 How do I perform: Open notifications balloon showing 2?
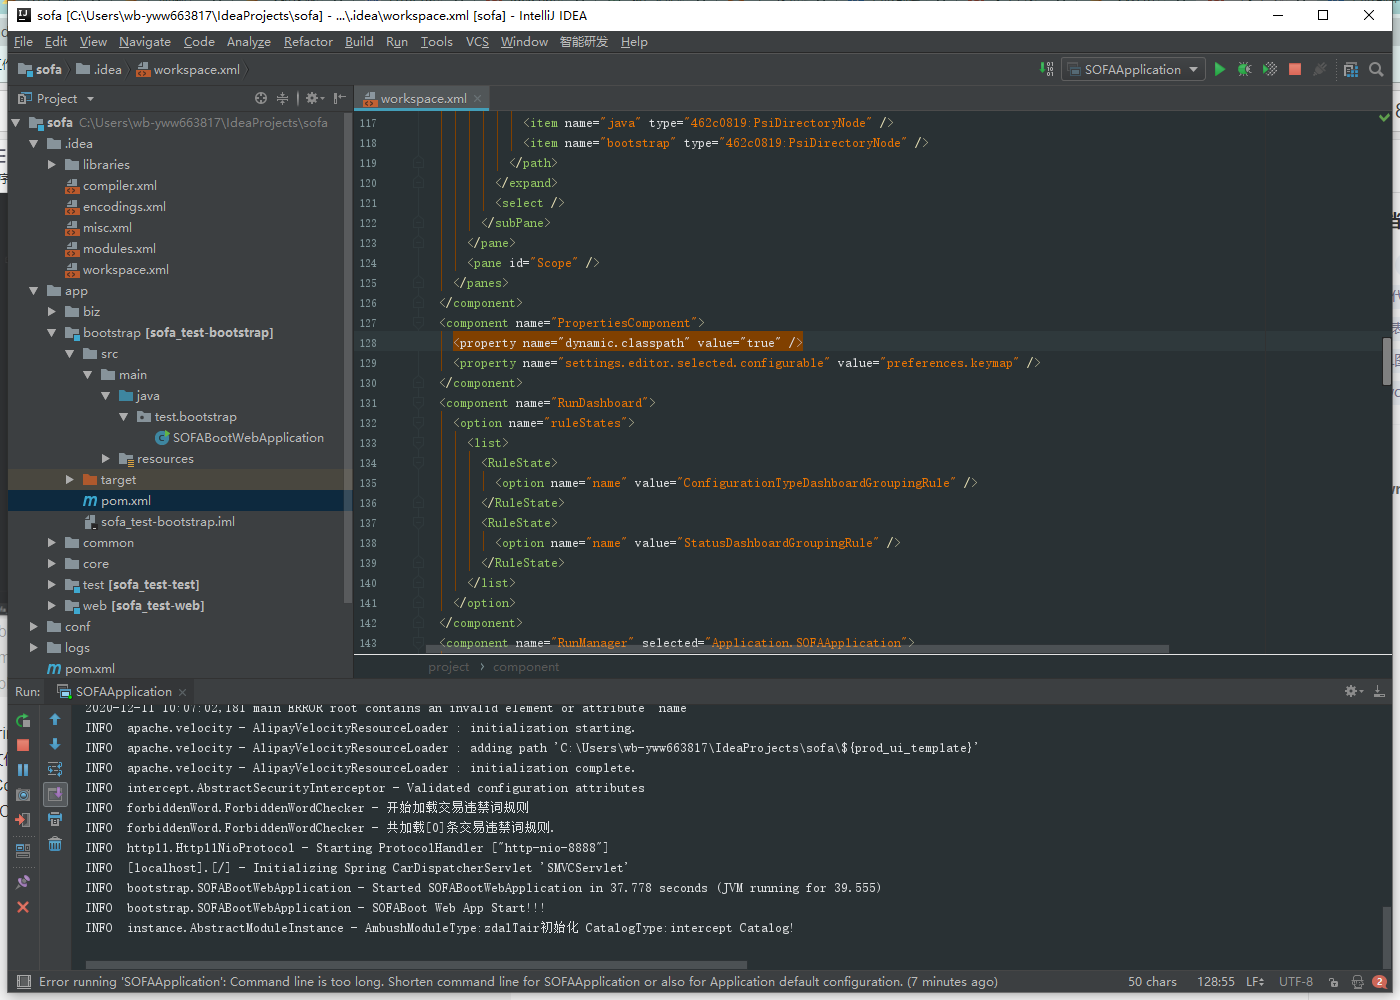(1380, 982)
